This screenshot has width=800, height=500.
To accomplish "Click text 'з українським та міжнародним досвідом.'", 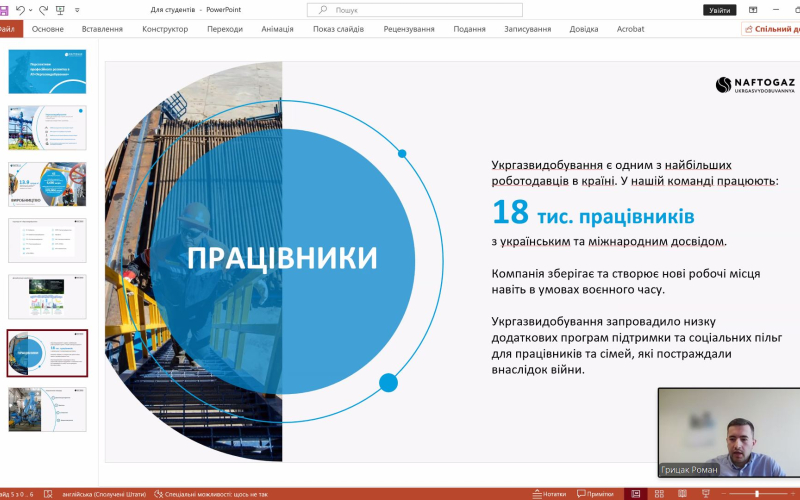I will 609,241.
